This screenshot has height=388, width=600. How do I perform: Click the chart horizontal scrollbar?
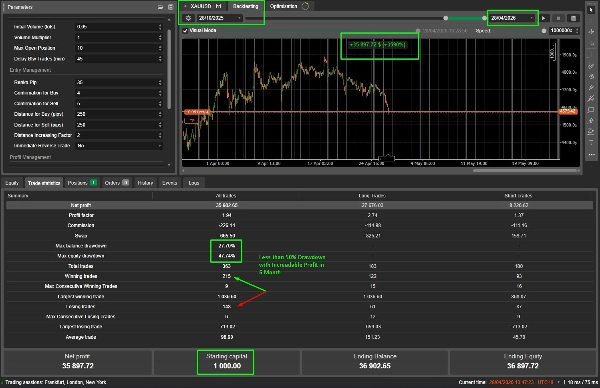tap(526, 171)
